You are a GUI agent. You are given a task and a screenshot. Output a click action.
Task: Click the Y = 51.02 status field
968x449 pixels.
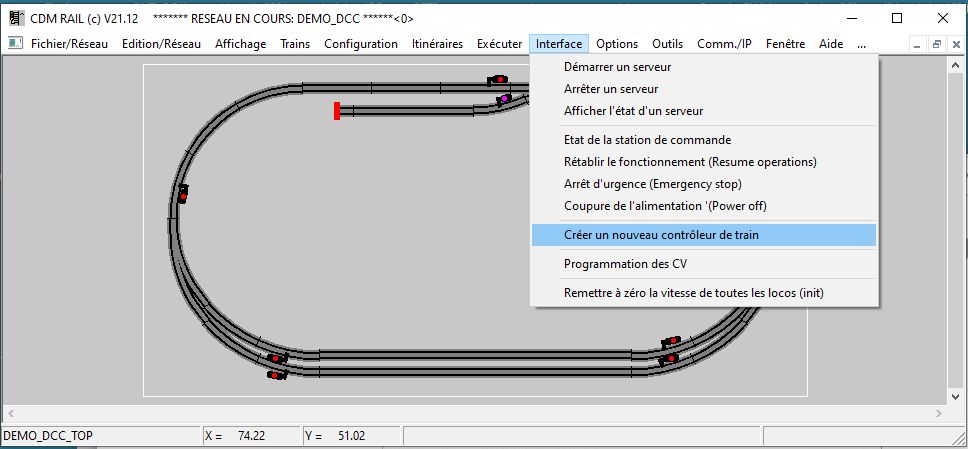tap(351, 435)
